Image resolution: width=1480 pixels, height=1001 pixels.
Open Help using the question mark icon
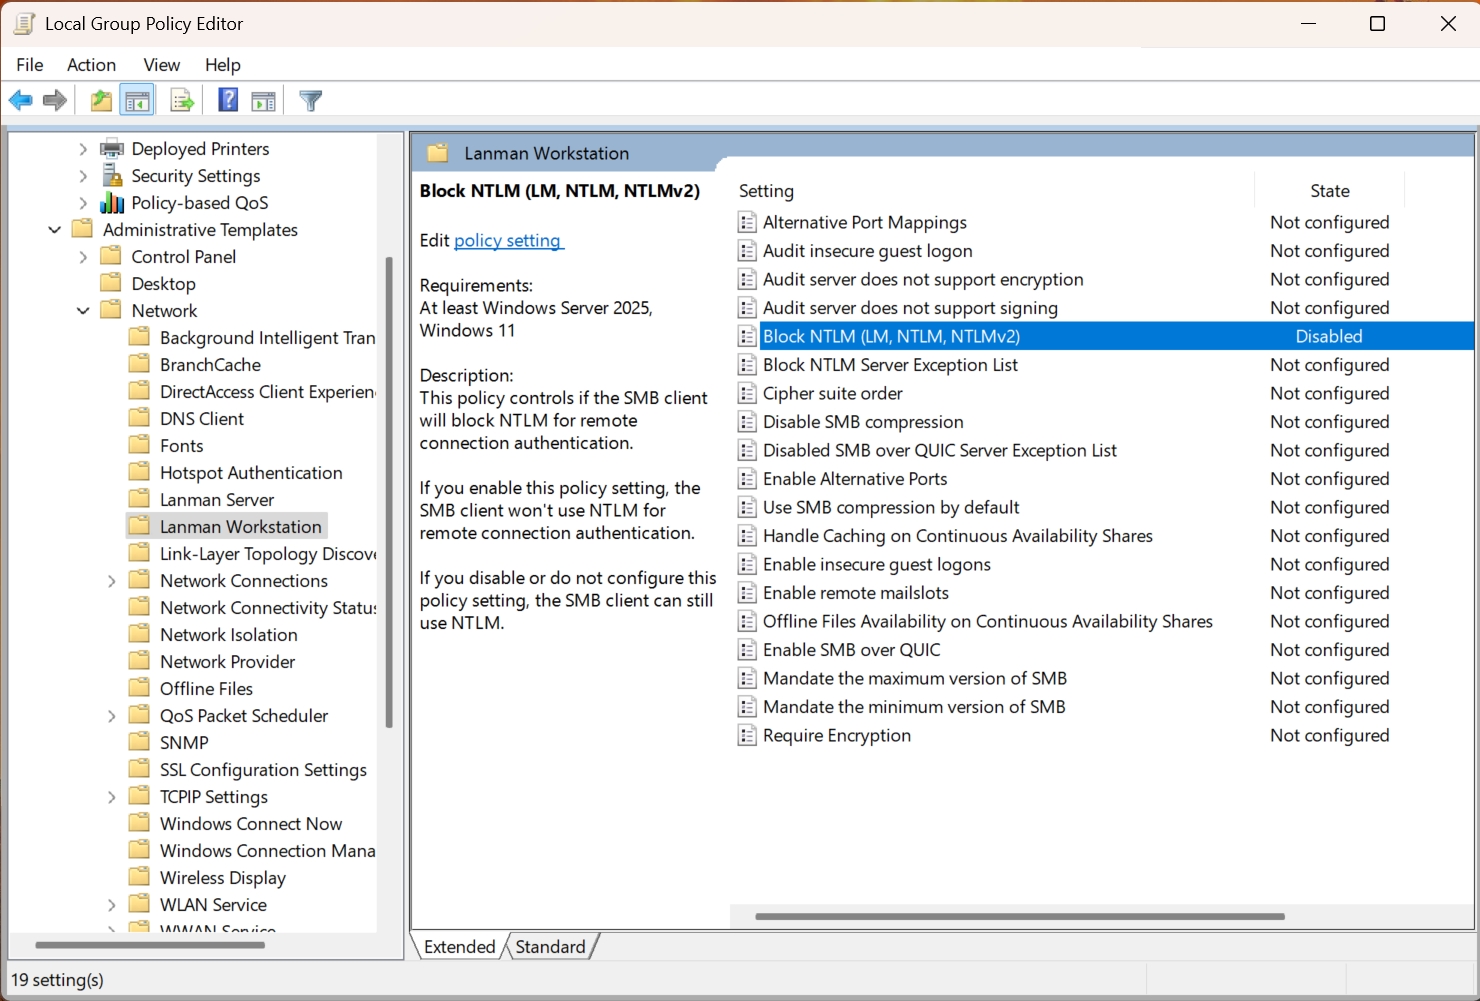228,100
